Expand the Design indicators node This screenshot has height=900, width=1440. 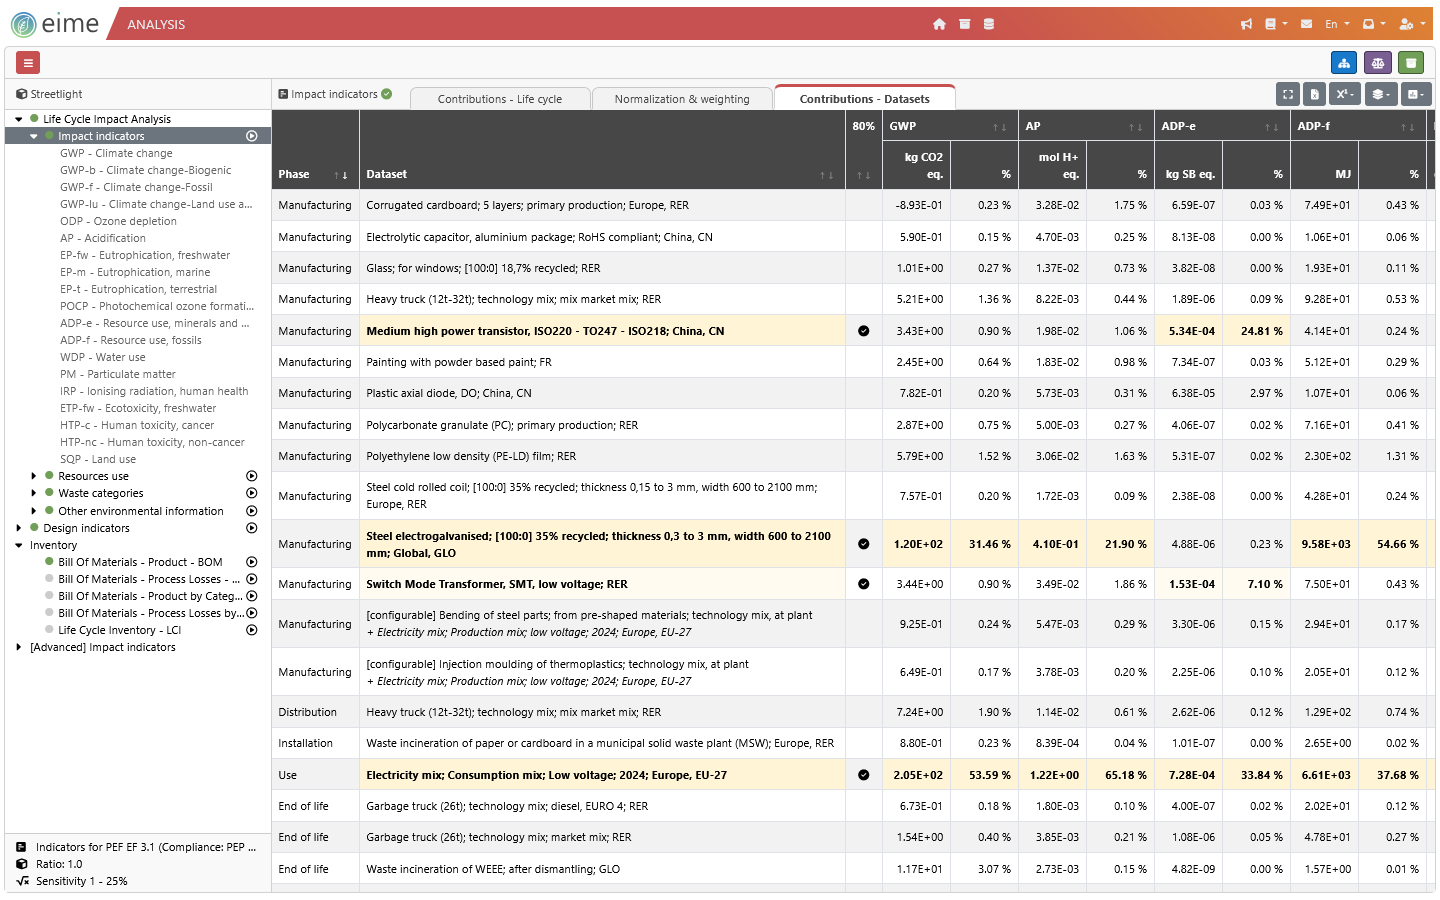(18, 528)
